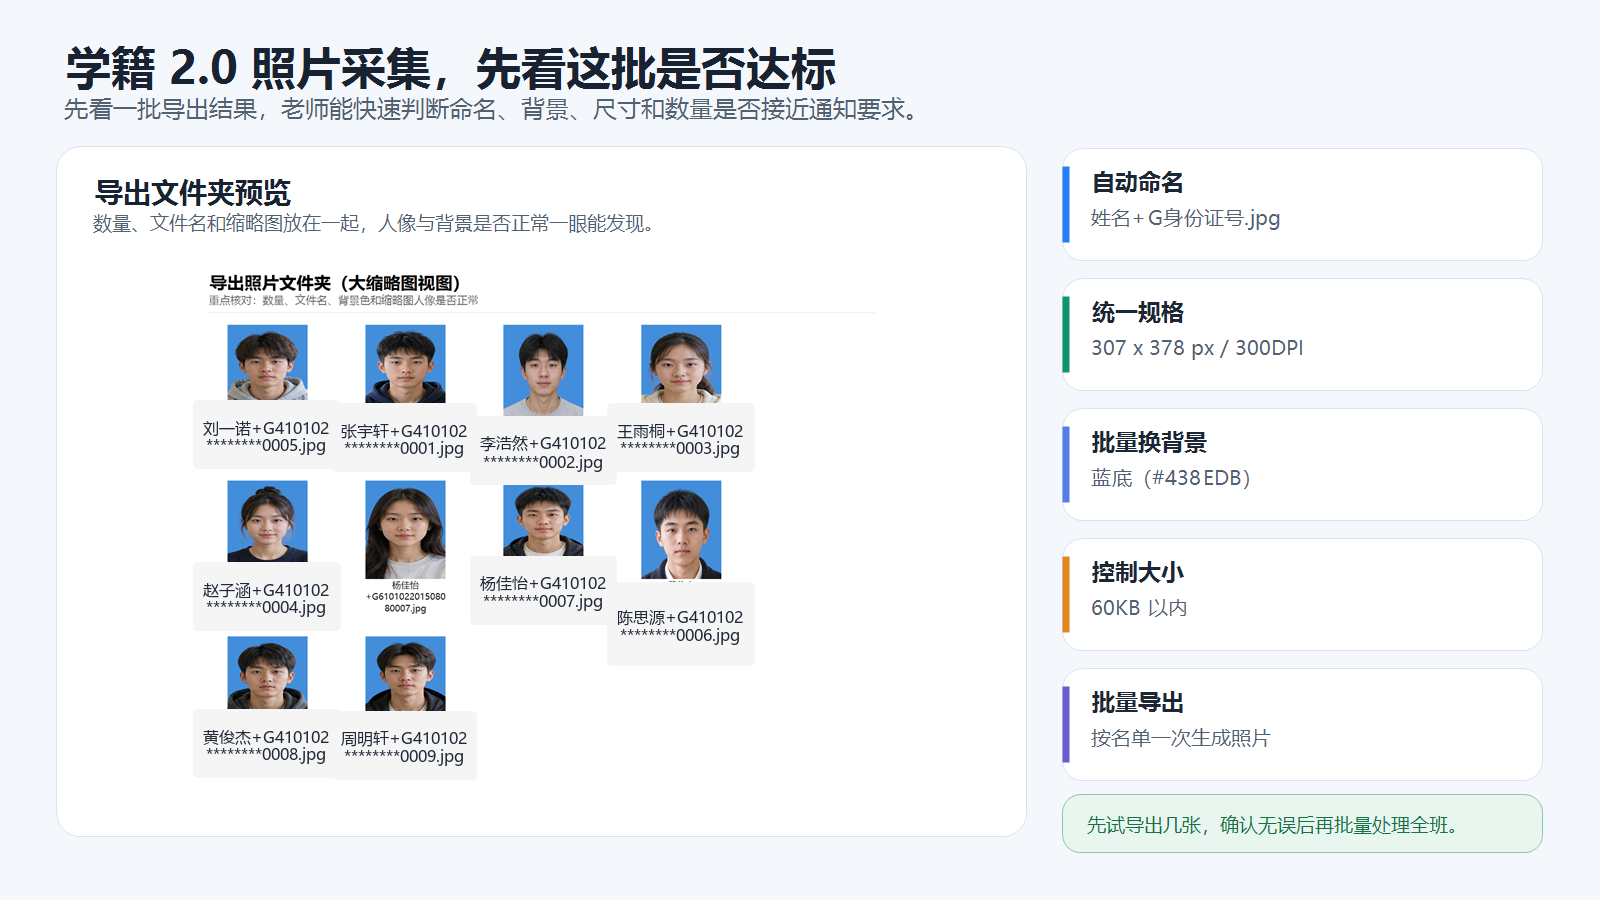This screenshot has width=1600, height=900.
Task: Select the photo thumbnail above 陈思源 file name
Action: coord(681,530)
